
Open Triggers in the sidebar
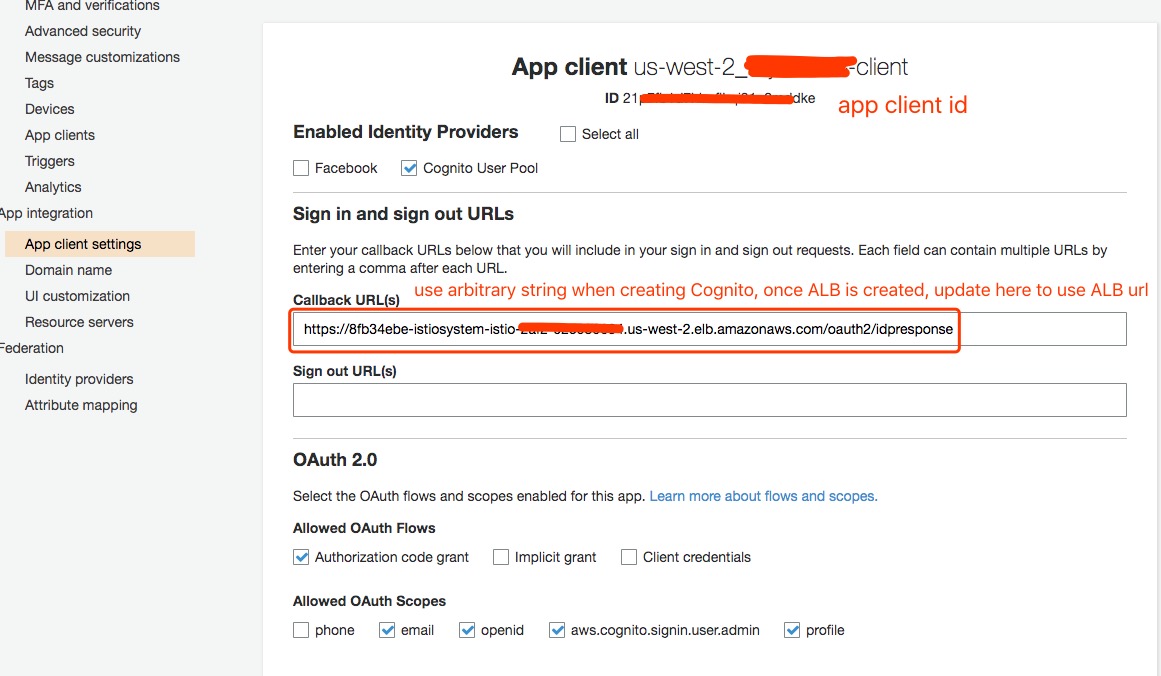click(50, 161)
